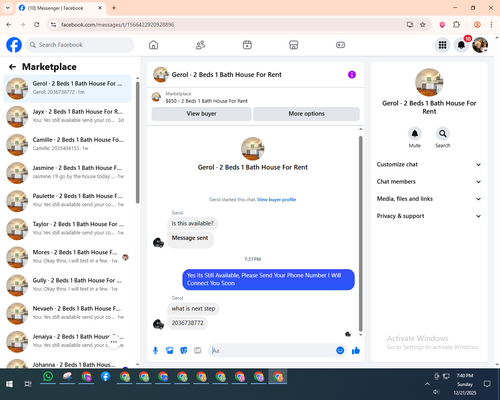Choose a sticker icon

point(184,350)
